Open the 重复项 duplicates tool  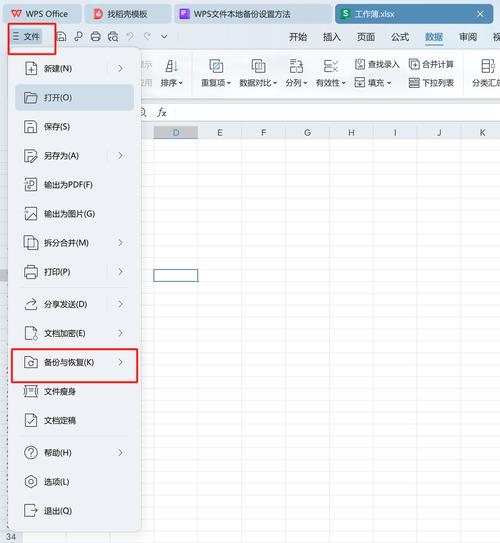(x=216, y=73)
